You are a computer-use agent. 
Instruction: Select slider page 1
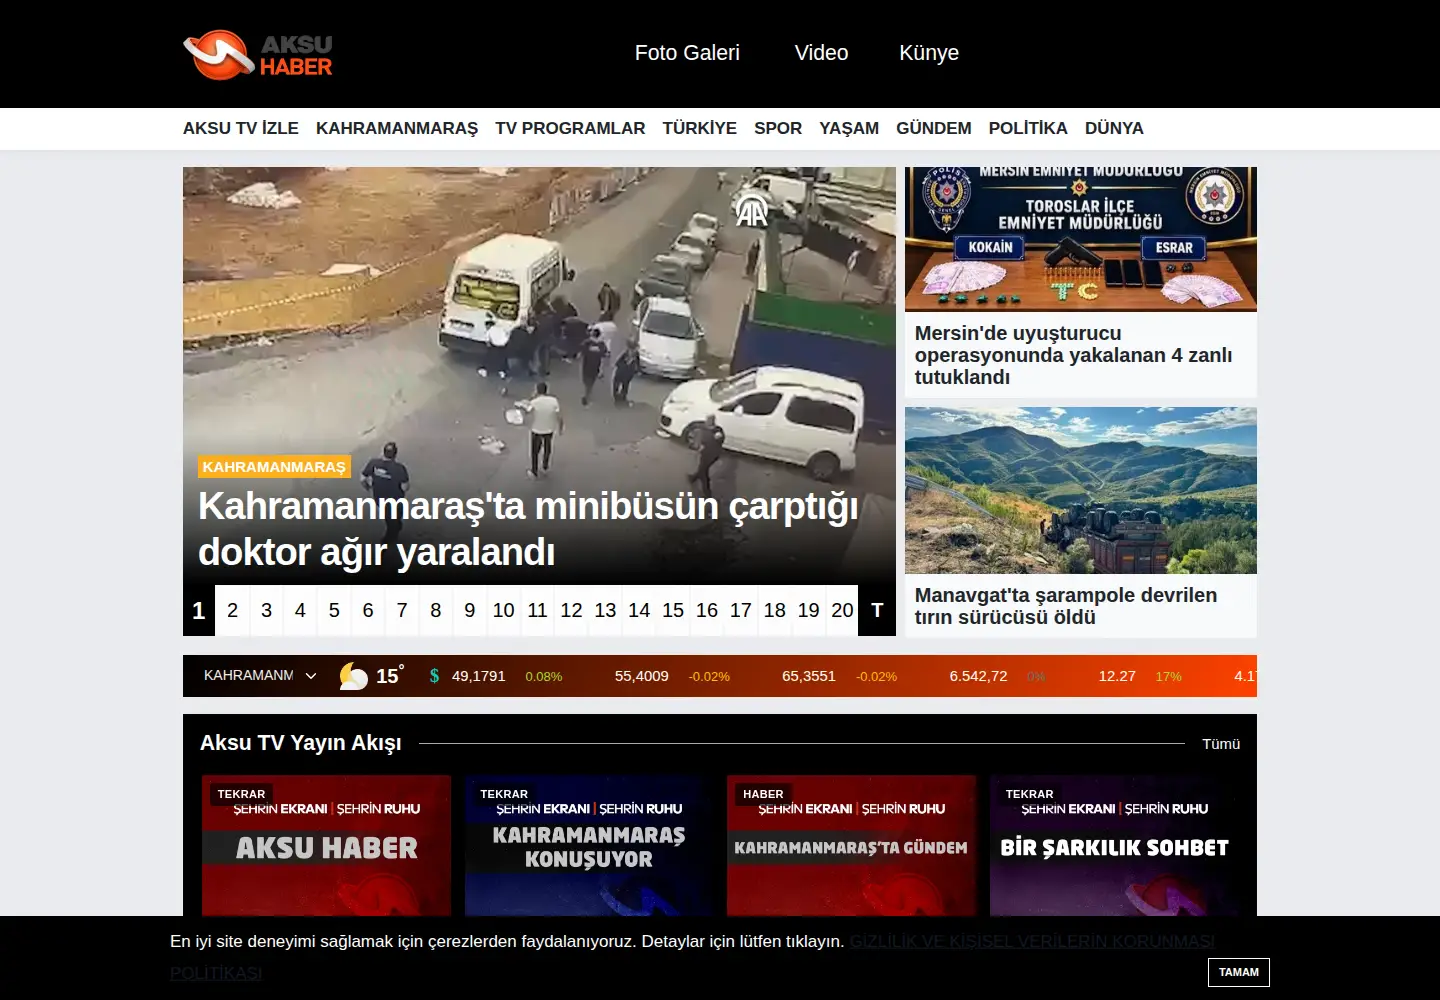click(199, 610)
